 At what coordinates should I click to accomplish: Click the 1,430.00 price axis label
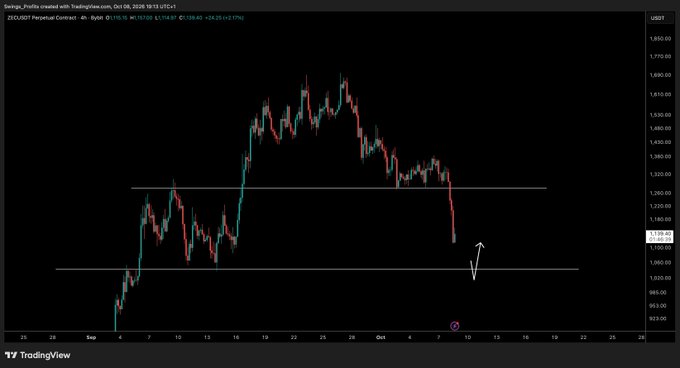[x=660, y=142]
